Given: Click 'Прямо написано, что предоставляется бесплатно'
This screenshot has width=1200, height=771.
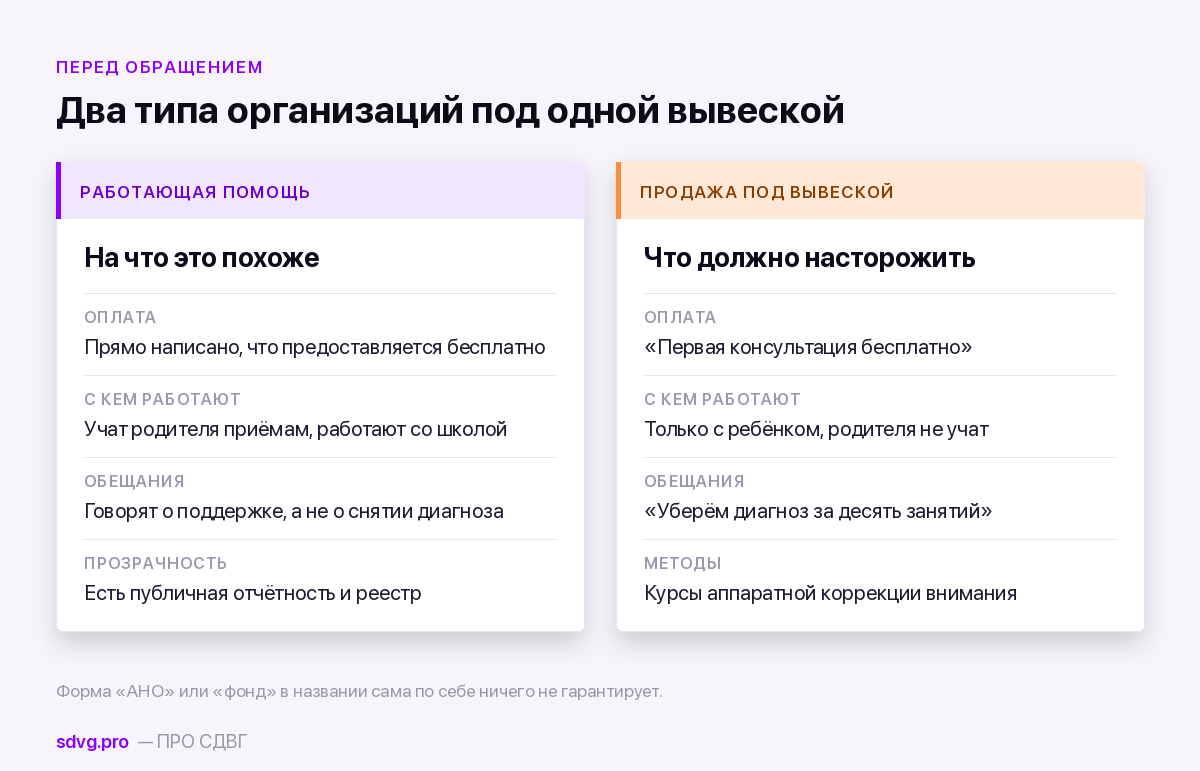Looking at the screenshot, I should pyautogui.click(x=315, y=347).
